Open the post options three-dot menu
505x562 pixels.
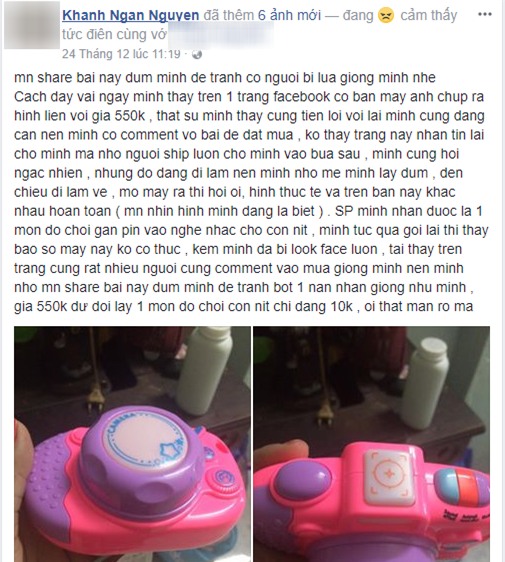click(x=485, y=14)
